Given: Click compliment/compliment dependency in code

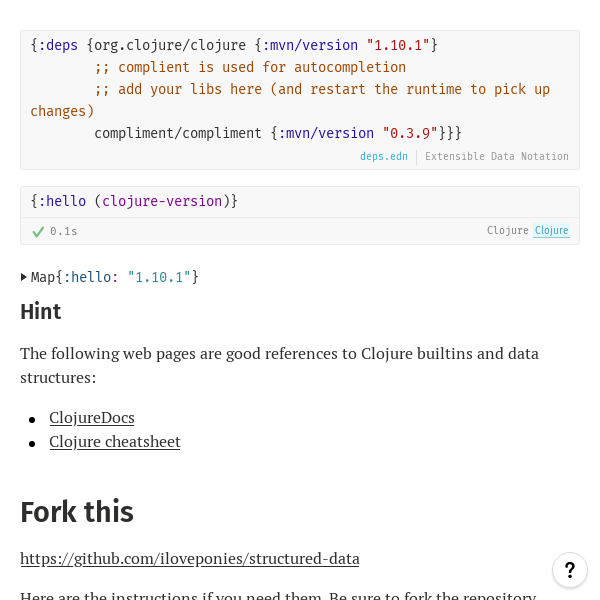Looking at the screenshot, I should [x=178, y=133].
